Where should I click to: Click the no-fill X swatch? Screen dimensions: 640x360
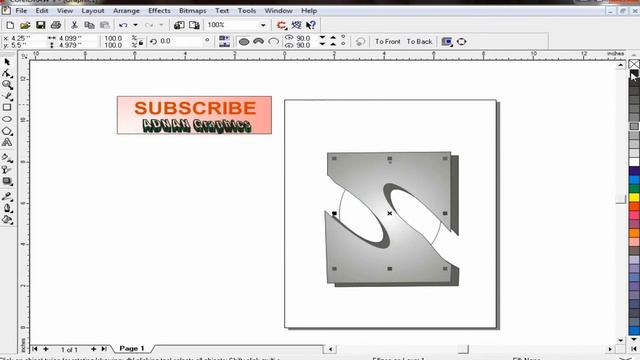coord(634,64)
